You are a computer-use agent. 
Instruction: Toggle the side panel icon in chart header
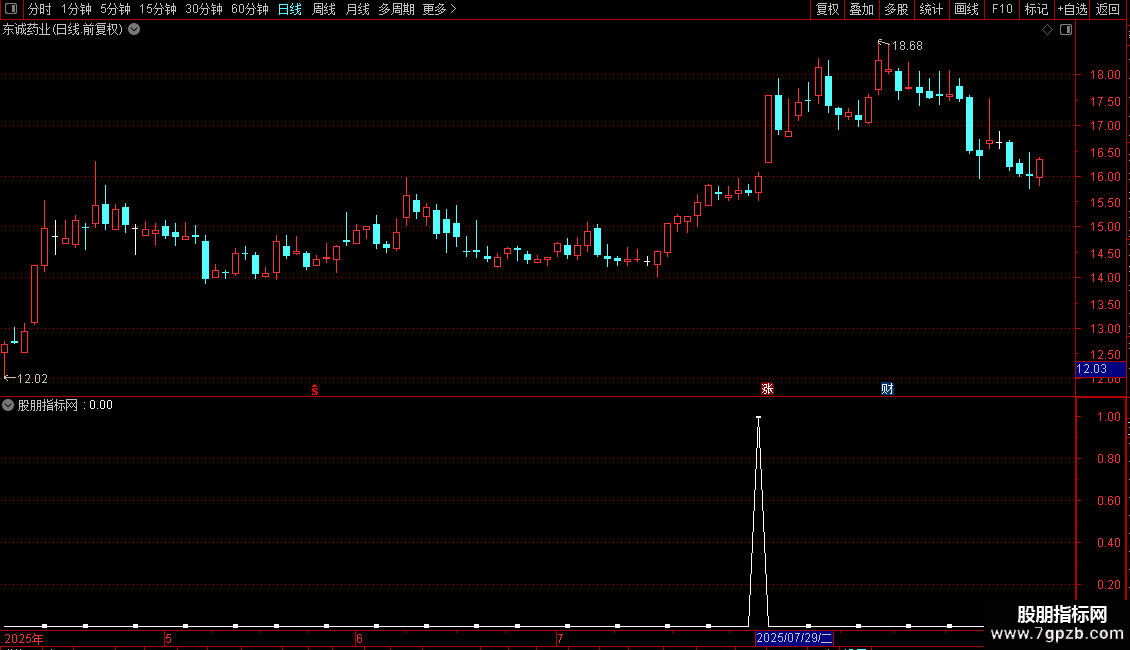(1066, 30)
